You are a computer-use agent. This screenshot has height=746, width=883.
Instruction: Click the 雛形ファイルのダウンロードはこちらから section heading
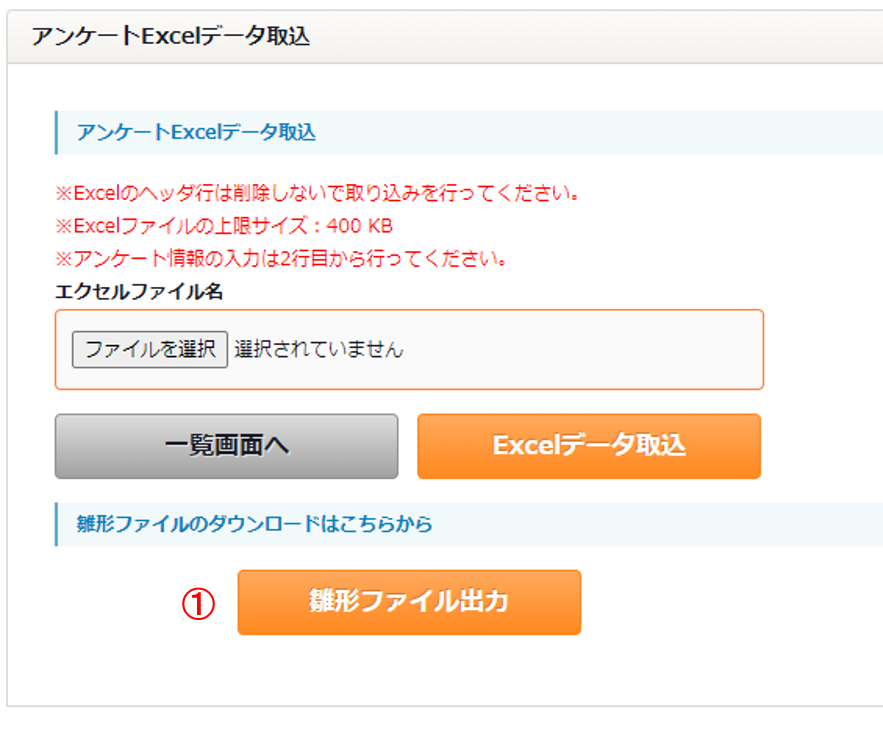point(255,524)
